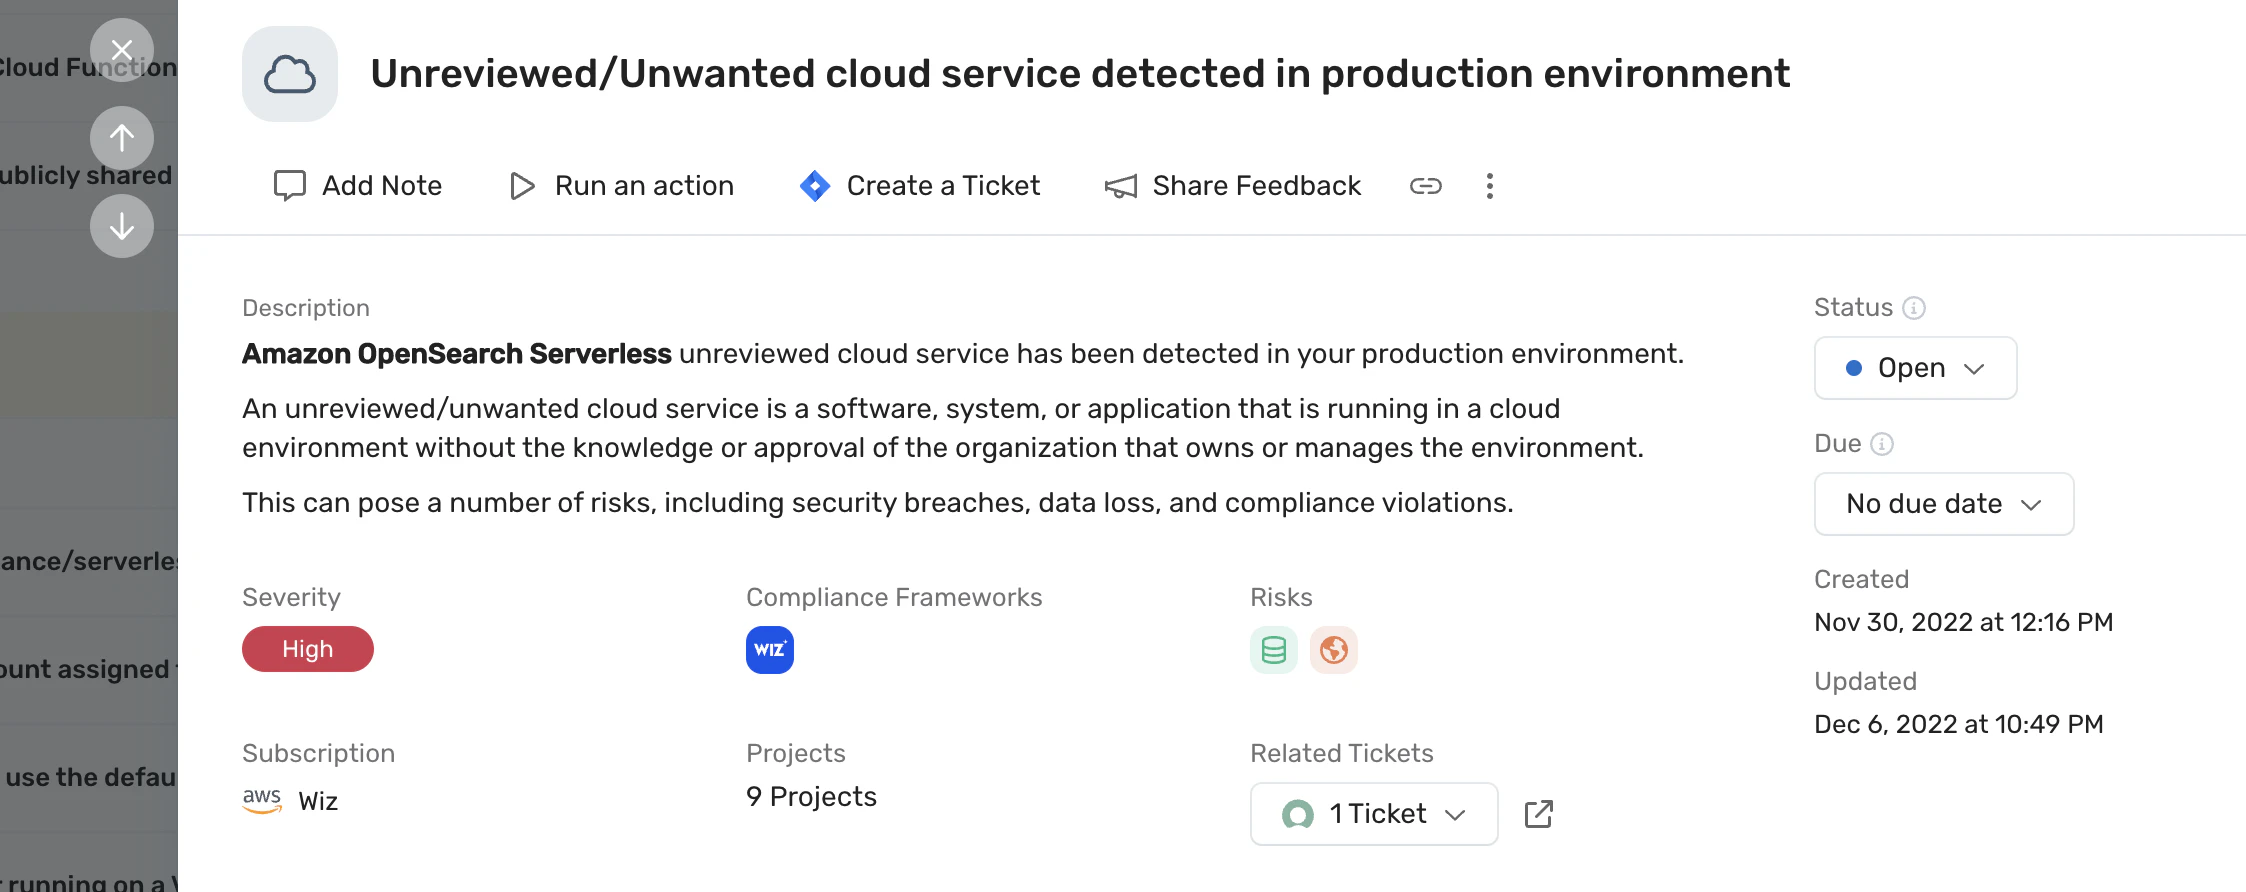2246x892 pixels.
Task: Go to previous issue with up arrow
Action: pyautogui.click(x=122, y=138)
